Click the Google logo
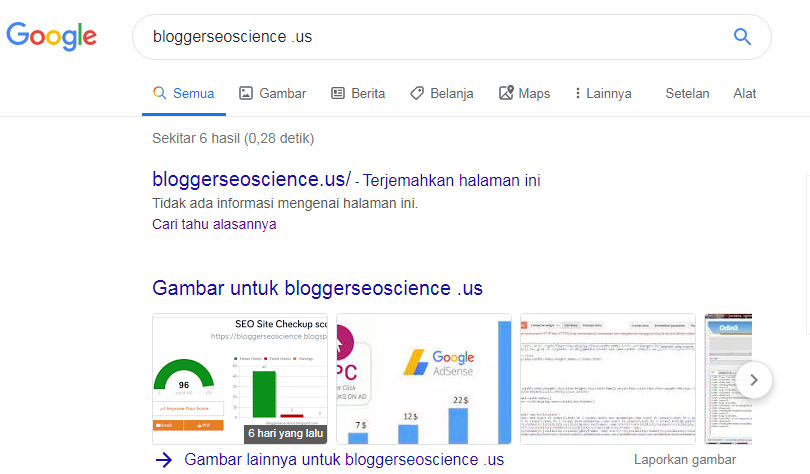This screenshot has height=474, width=810. tap(51, 36)
